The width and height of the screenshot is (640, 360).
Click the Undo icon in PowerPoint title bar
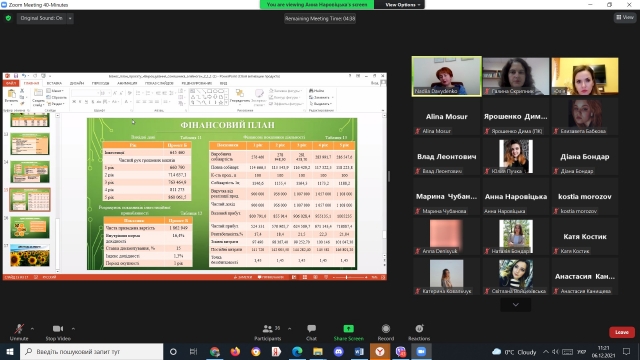tap(24, 76)
